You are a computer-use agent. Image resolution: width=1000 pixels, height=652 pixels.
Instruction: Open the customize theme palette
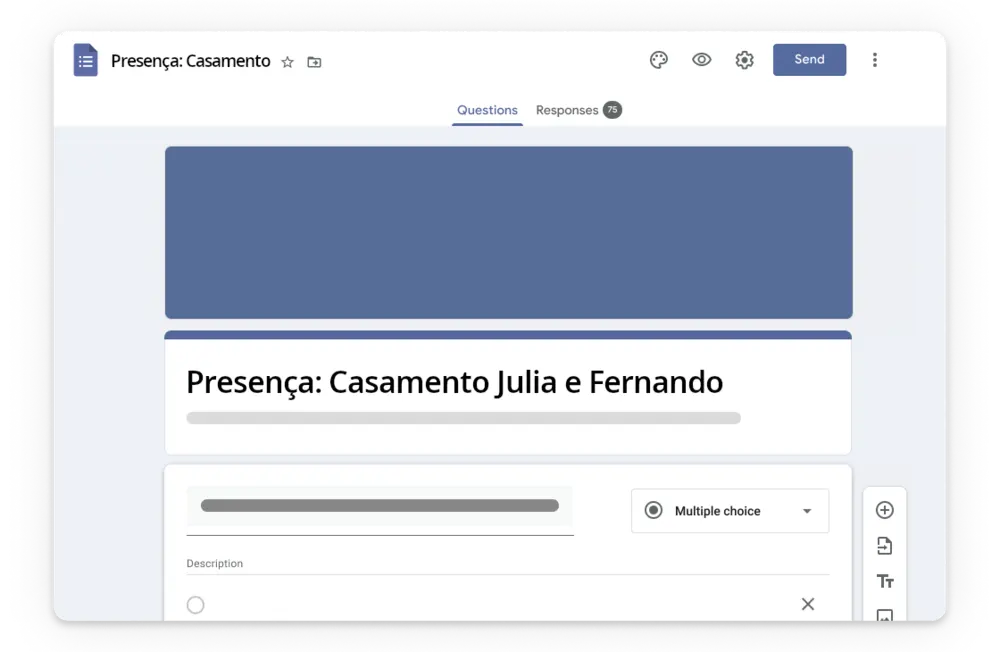pos(659,60)
